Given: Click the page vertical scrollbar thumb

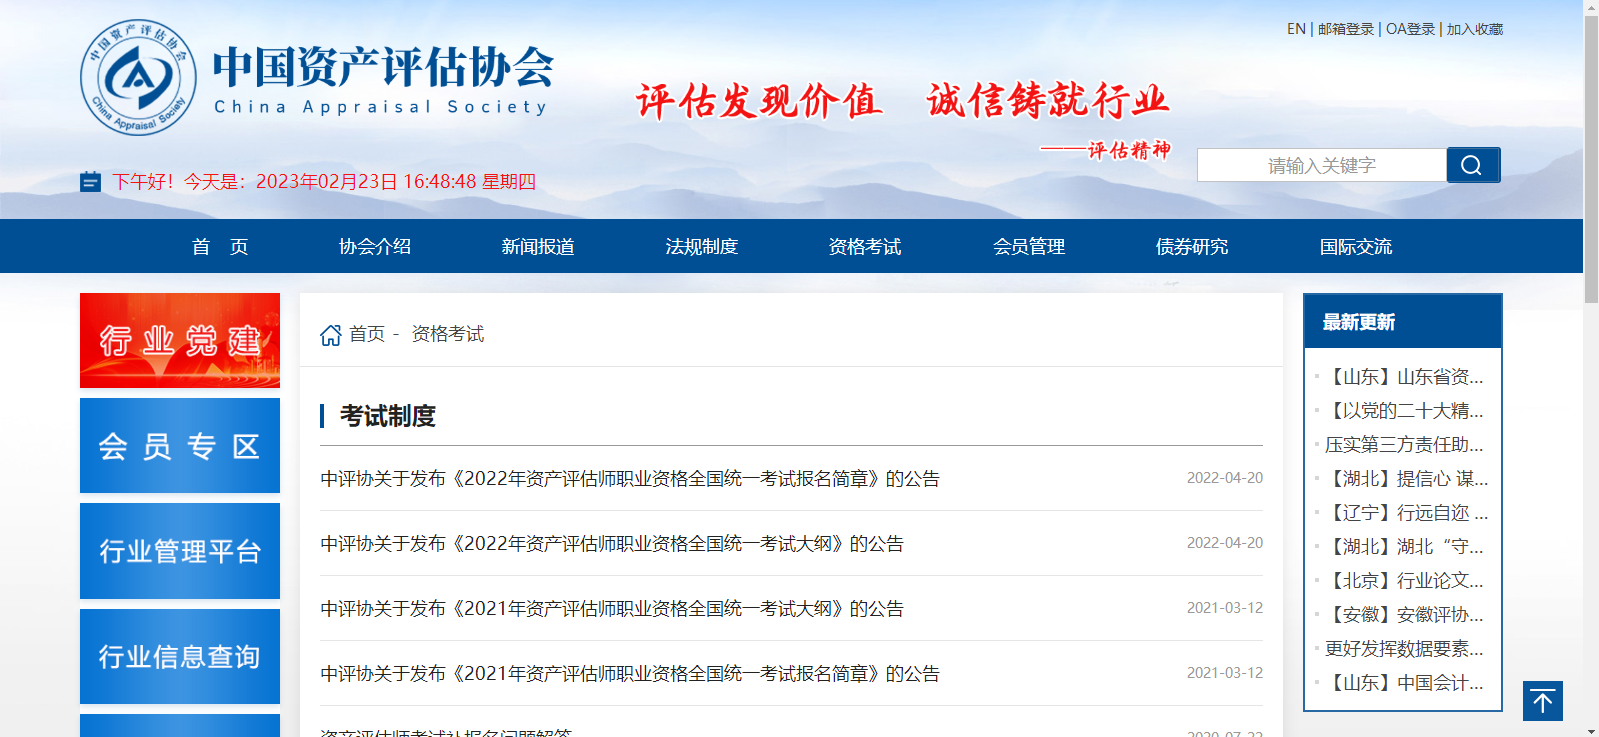Looking at the screenshot, I should (x=1591, y=160).
